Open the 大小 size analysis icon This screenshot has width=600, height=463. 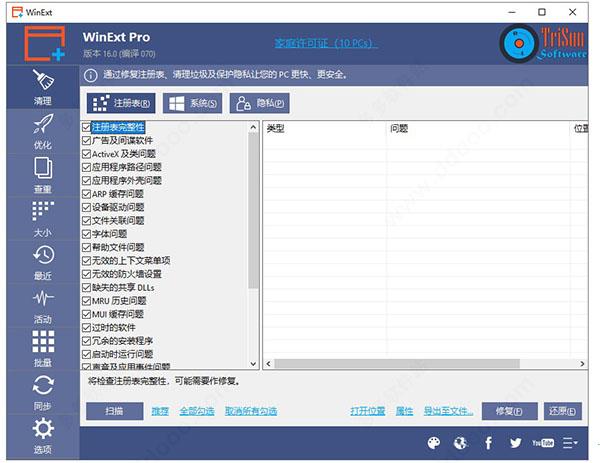(x=43, y=218)
